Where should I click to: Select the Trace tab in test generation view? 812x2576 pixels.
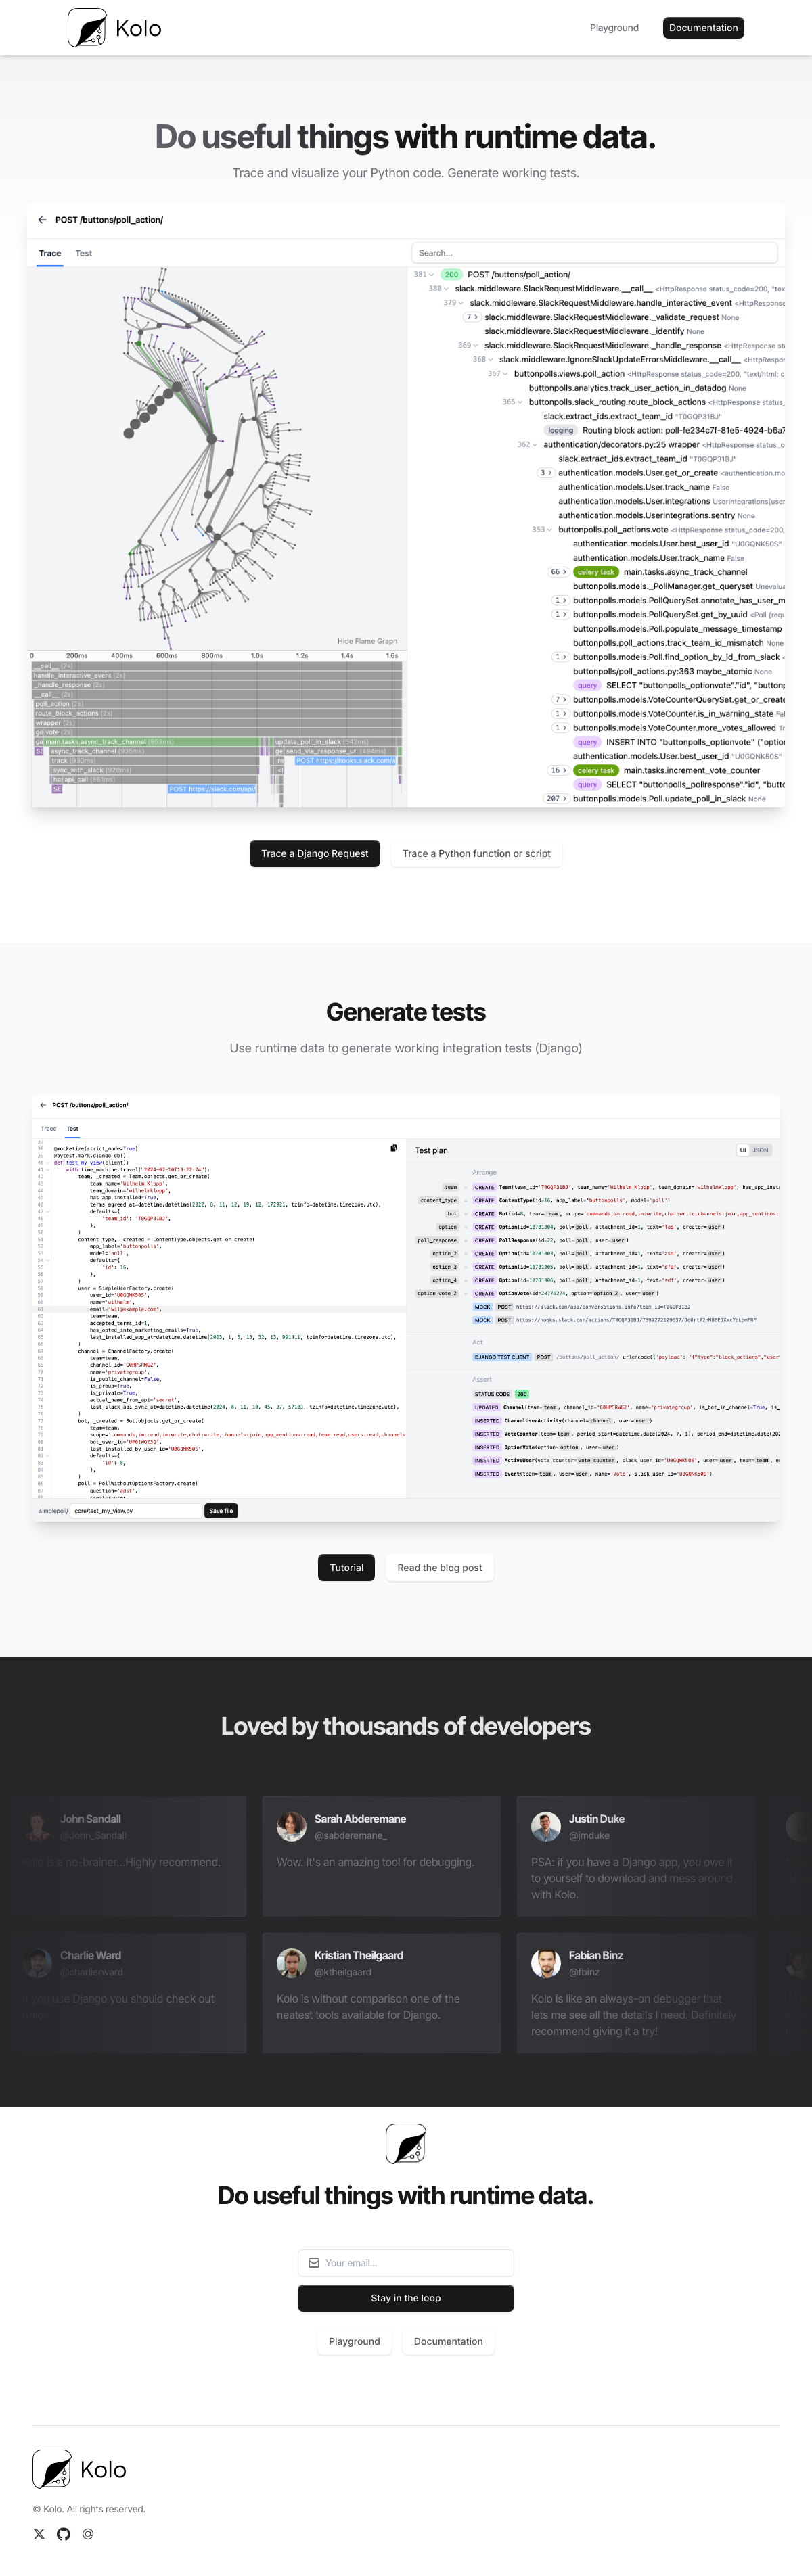(x=48, y=1129)
